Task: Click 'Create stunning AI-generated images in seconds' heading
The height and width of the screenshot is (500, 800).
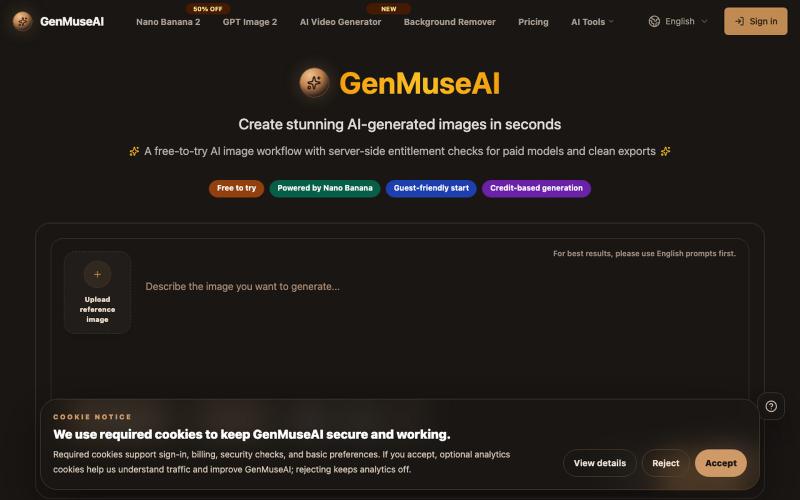Action: pyautogui.click(x=399, y=124)
